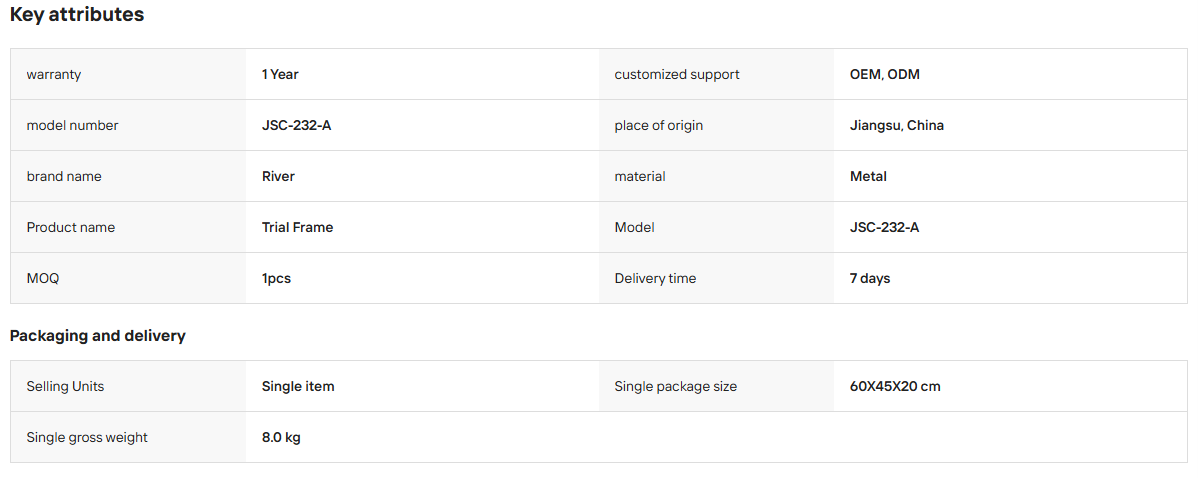Click the Key attributes heading

click(76, 14)
